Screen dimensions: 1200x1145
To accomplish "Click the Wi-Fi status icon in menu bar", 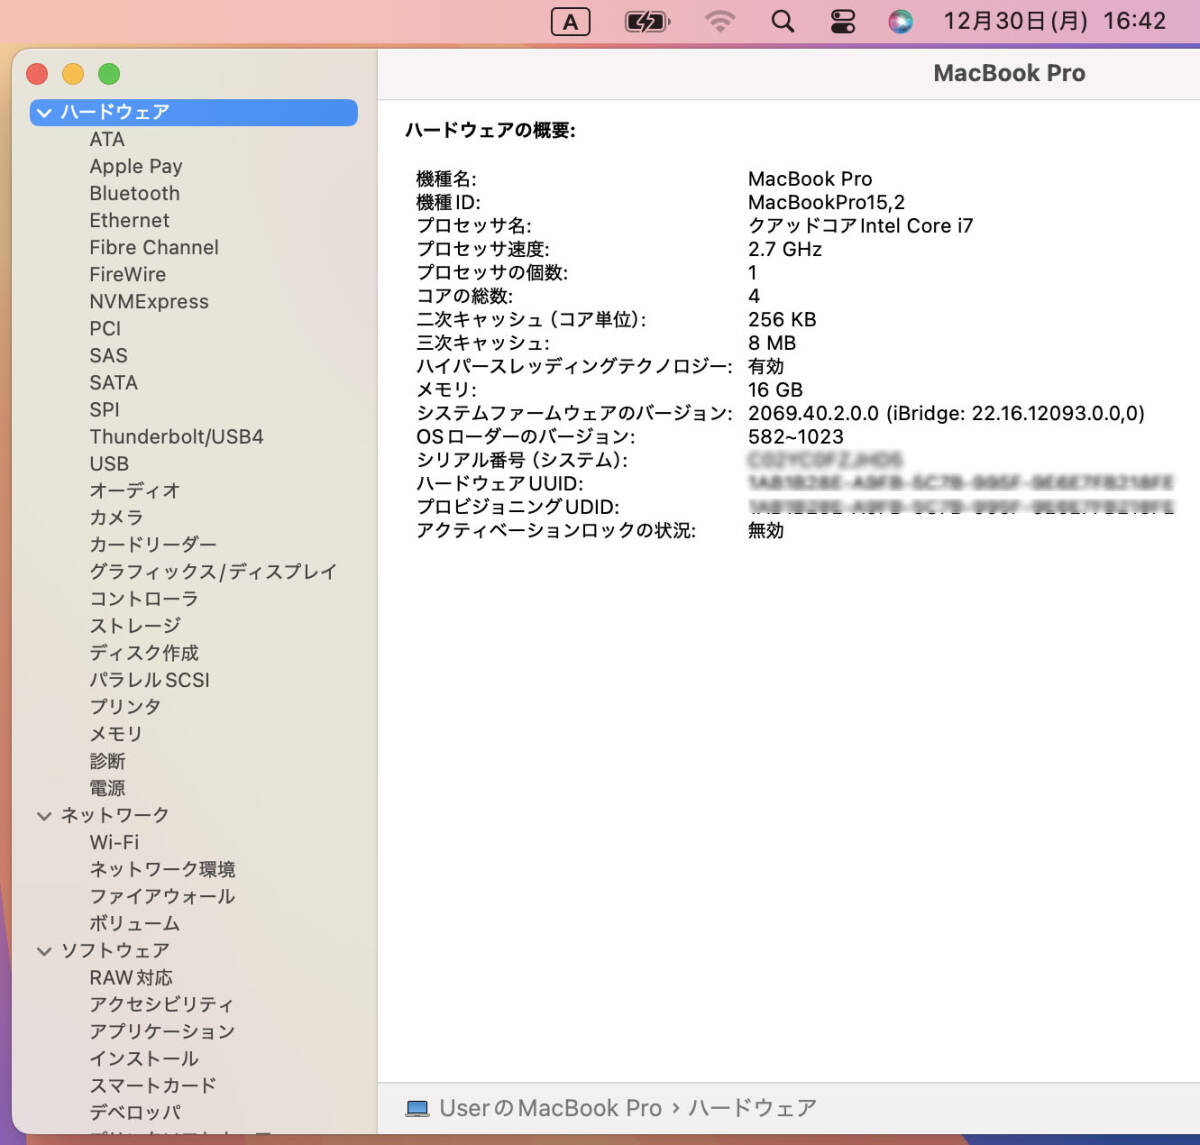I will (x=720, y=22).
